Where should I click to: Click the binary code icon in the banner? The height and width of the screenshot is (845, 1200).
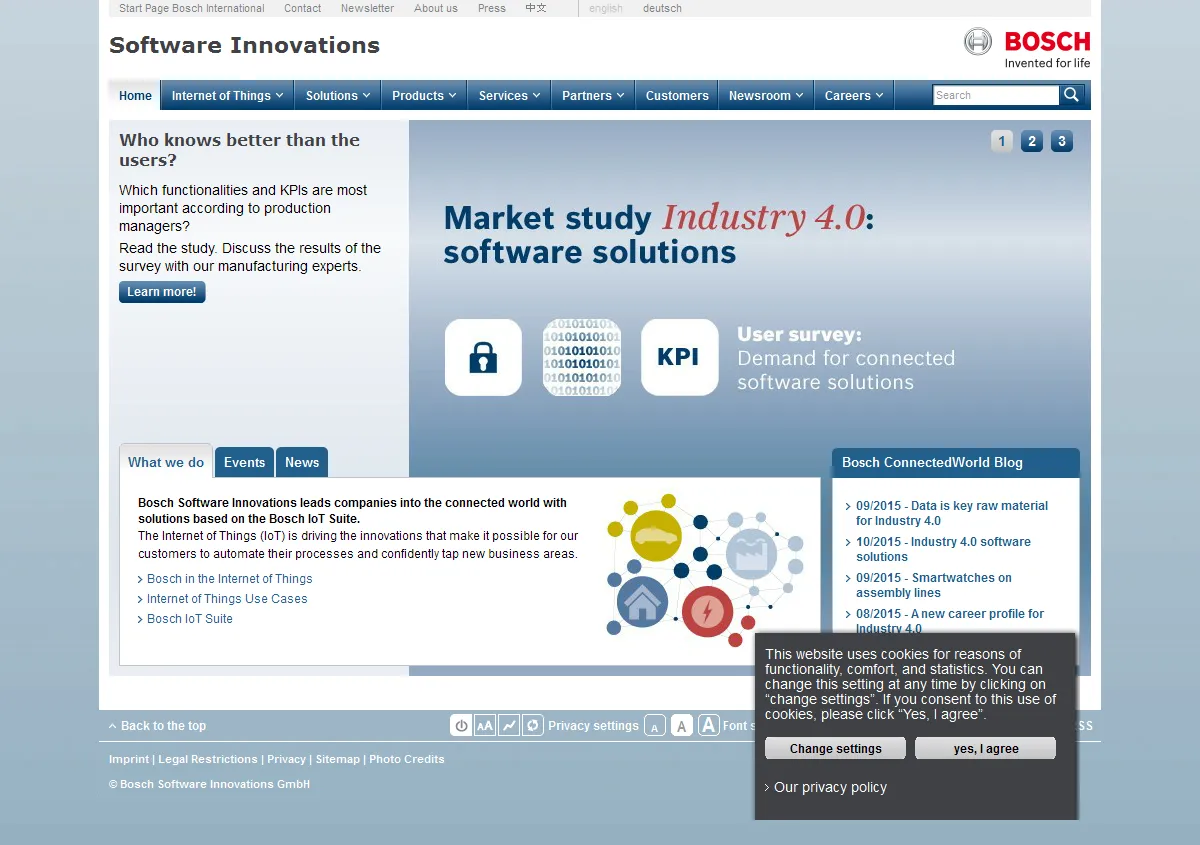coord(581,357)
